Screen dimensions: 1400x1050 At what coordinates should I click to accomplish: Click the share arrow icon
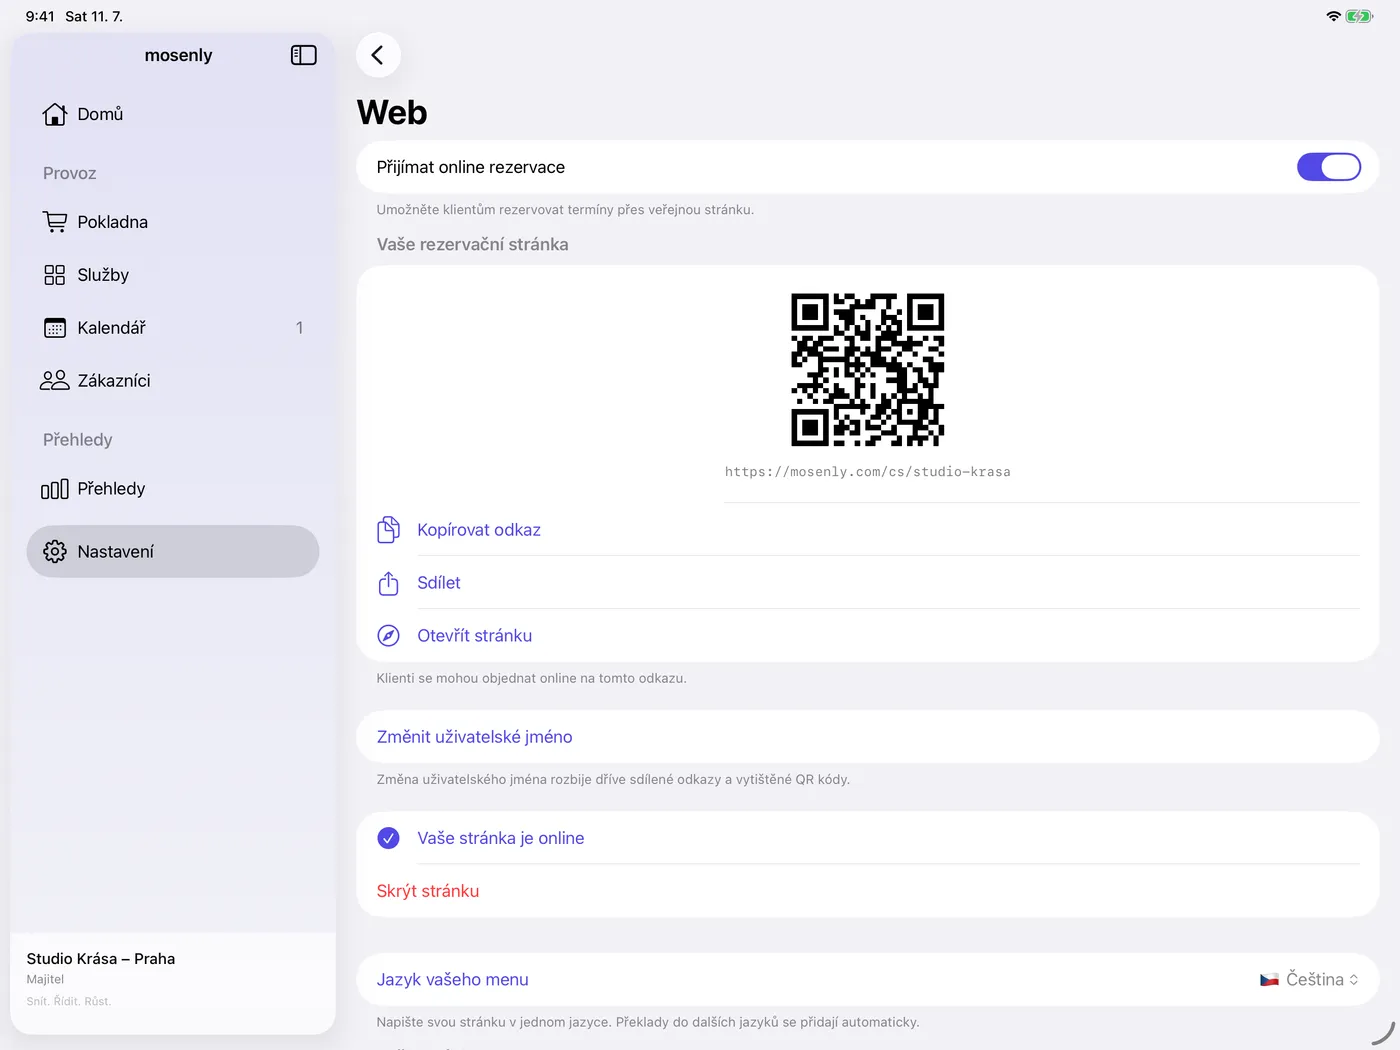[x=389, y=583]
